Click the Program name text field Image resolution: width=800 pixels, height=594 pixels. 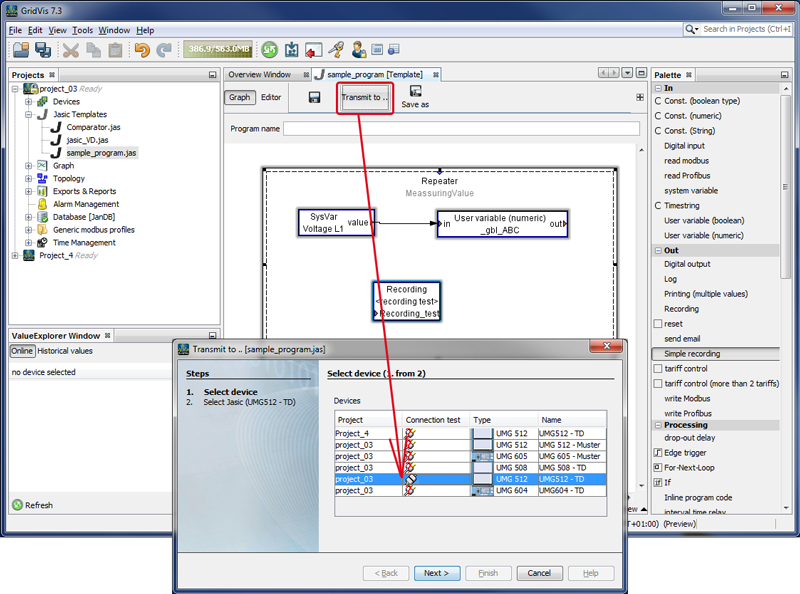461,129
